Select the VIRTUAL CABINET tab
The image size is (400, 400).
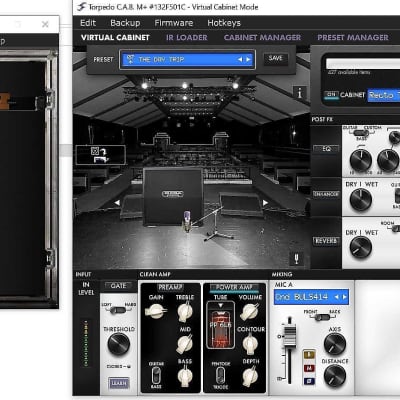click(115, 38)
